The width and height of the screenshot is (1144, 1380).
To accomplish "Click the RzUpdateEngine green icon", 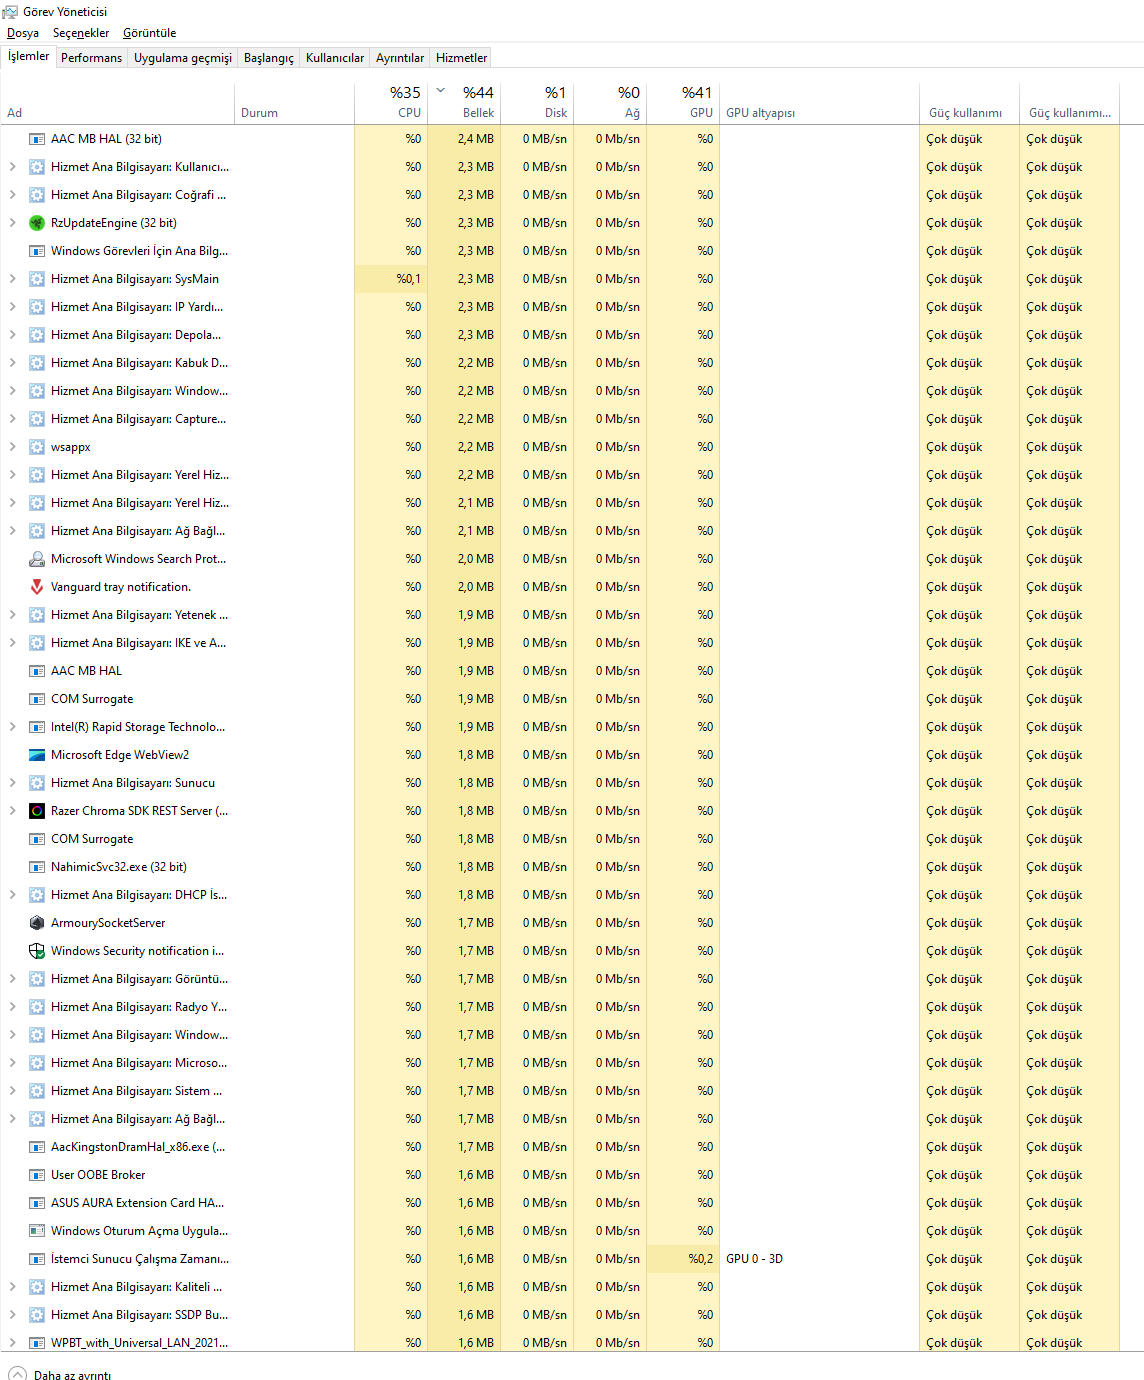I will click(37, 223).
